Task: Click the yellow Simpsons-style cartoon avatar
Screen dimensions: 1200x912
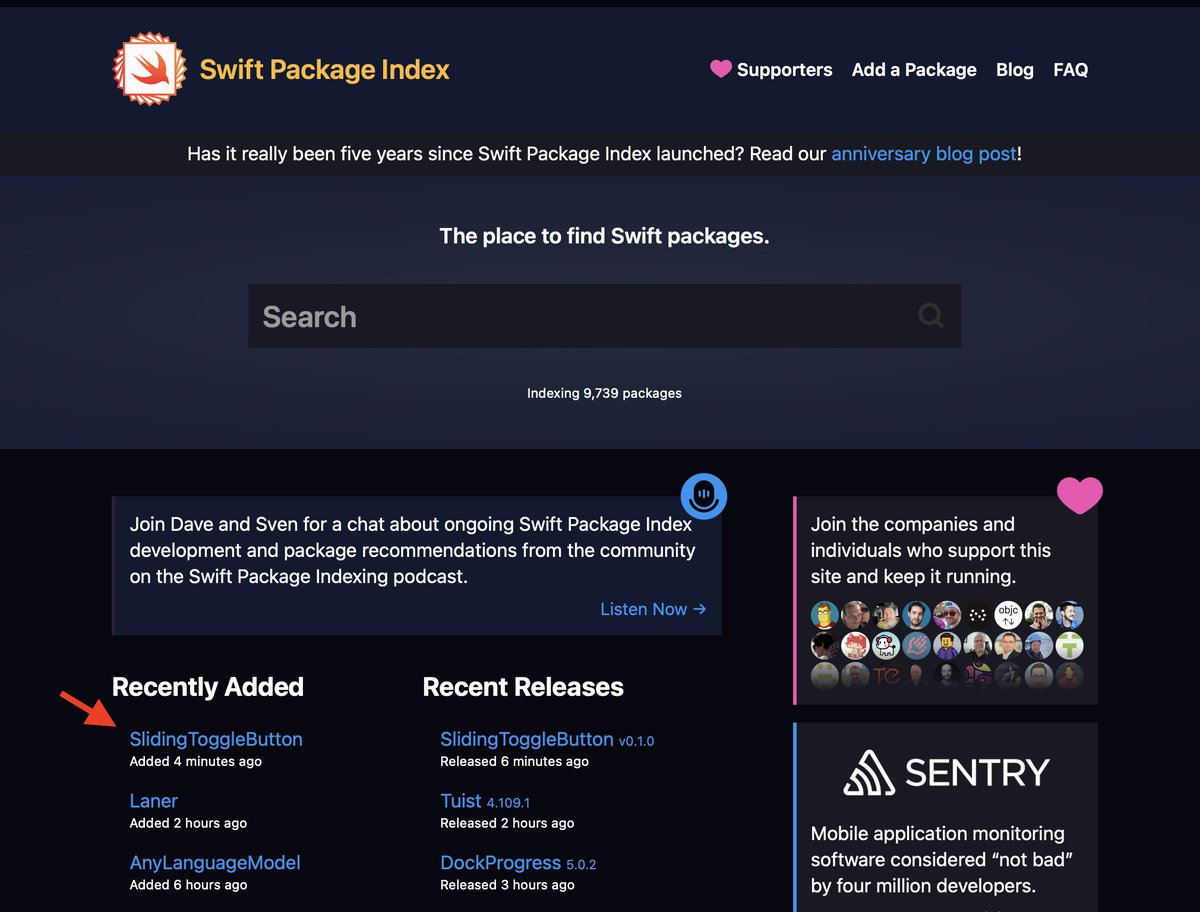Action: [825, 615]
